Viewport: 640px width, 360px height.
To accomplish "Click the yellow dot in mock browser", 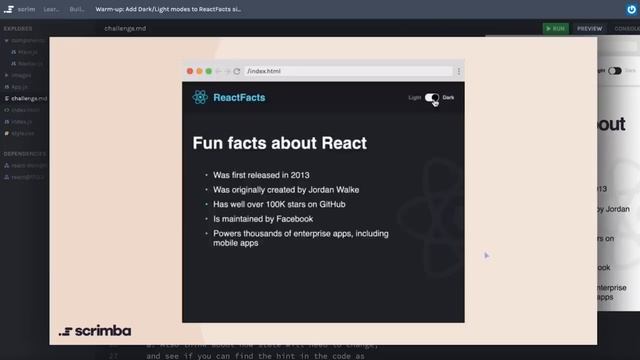I will coord(199,71).
